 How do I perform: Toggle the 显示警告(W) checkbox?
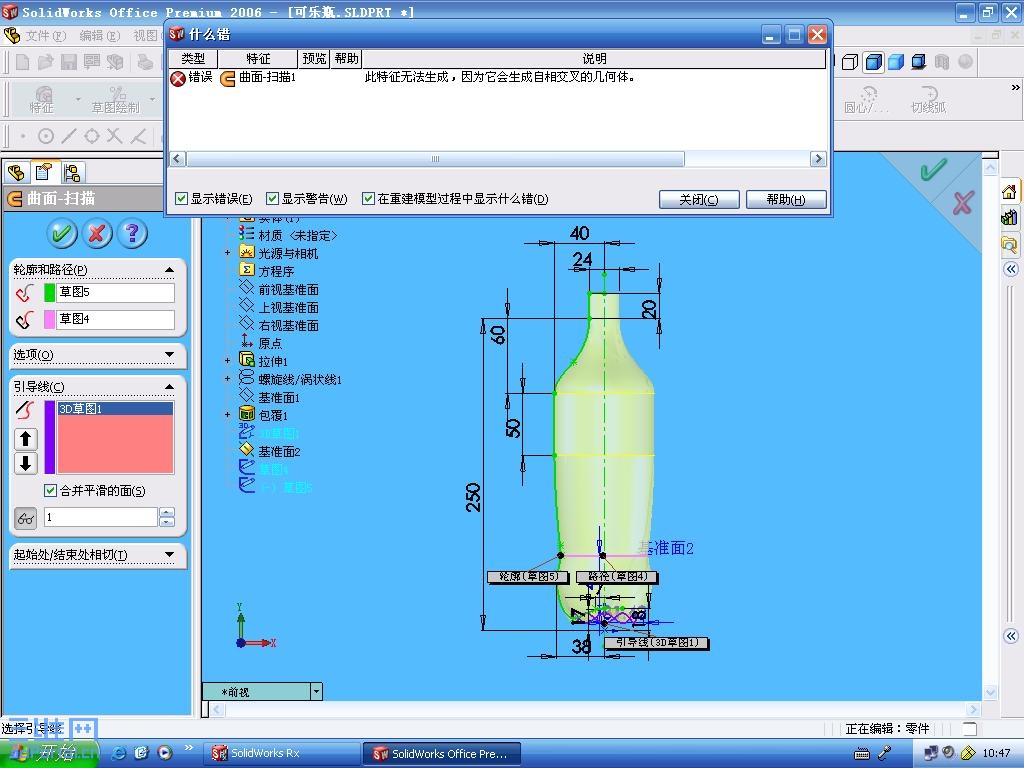272,199
